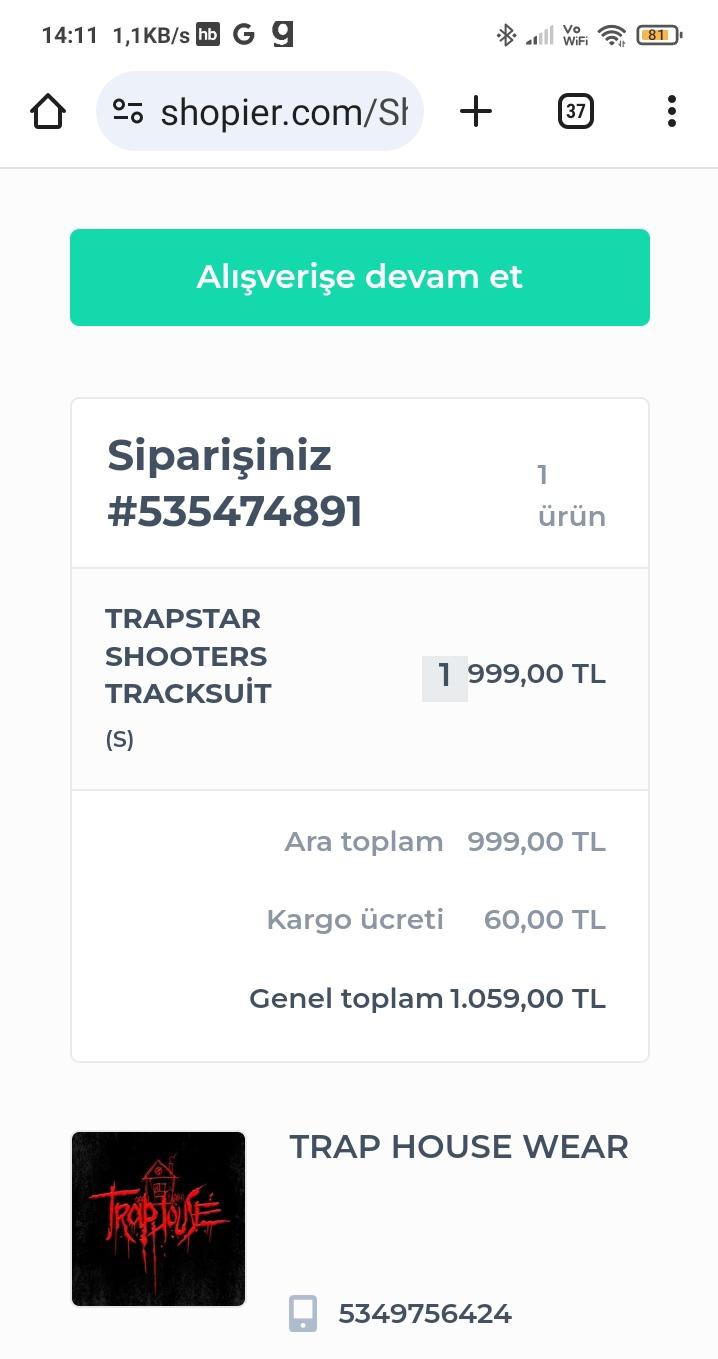Image resolution: width=718 pixels, height=1359 pixels.
Task: Open a new tab with the plus icon
Action: (x=476, y=111)
